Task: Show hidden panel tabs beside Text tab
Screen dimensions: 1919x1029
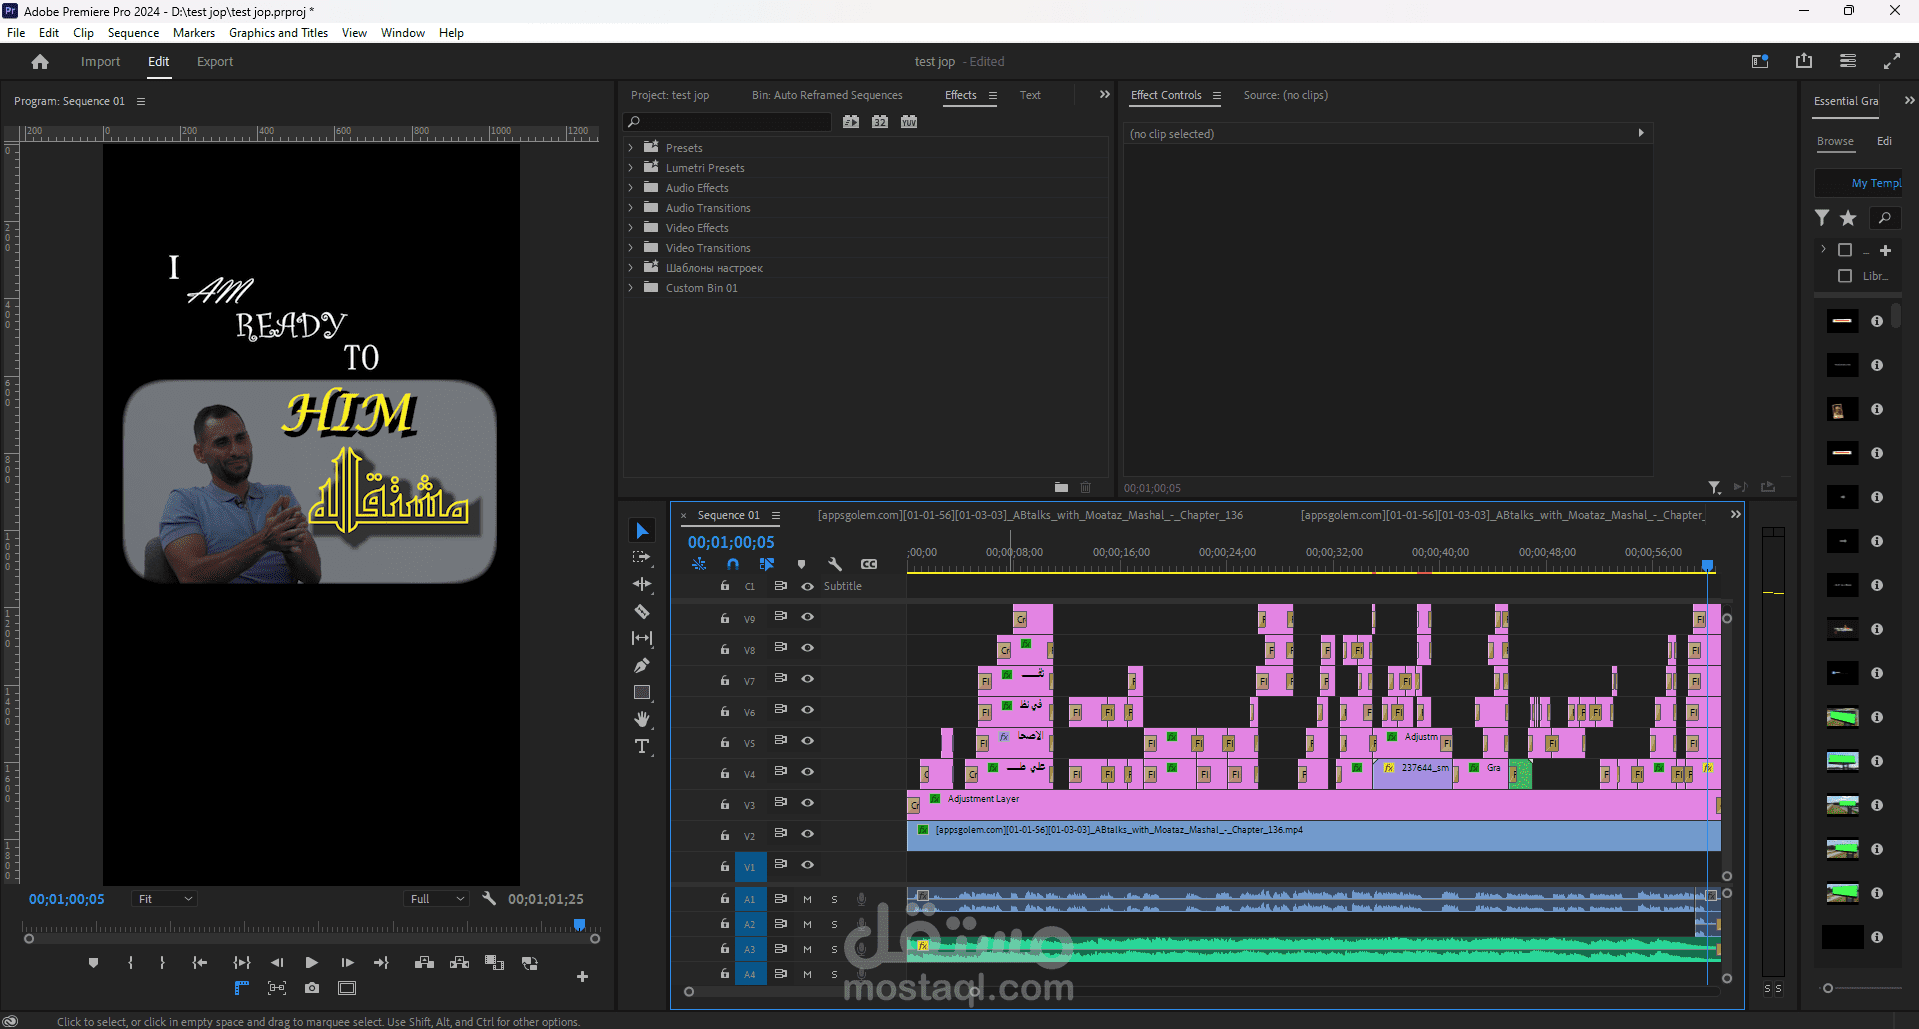Action: 1105,94
